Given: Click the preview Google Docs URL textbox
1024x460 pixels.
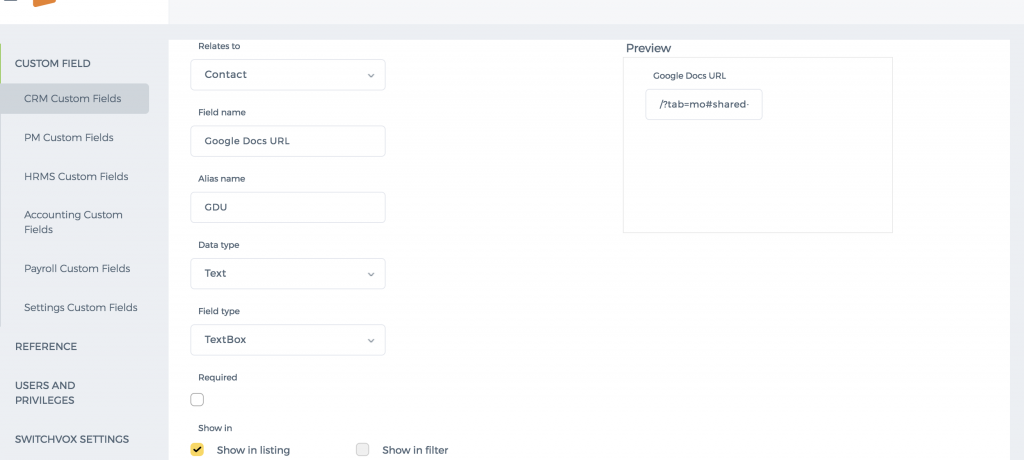Looking at the screenshot, I should [x=704, y=105].
